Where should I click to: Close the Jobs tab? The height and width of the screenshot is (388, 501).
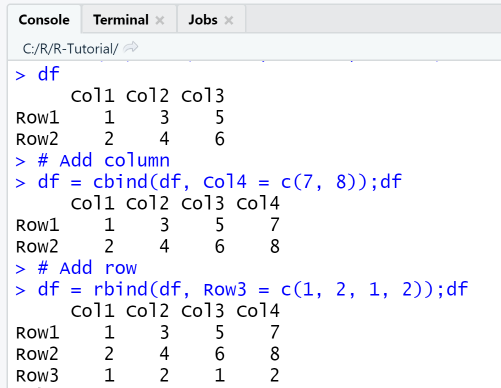point(229,21)
